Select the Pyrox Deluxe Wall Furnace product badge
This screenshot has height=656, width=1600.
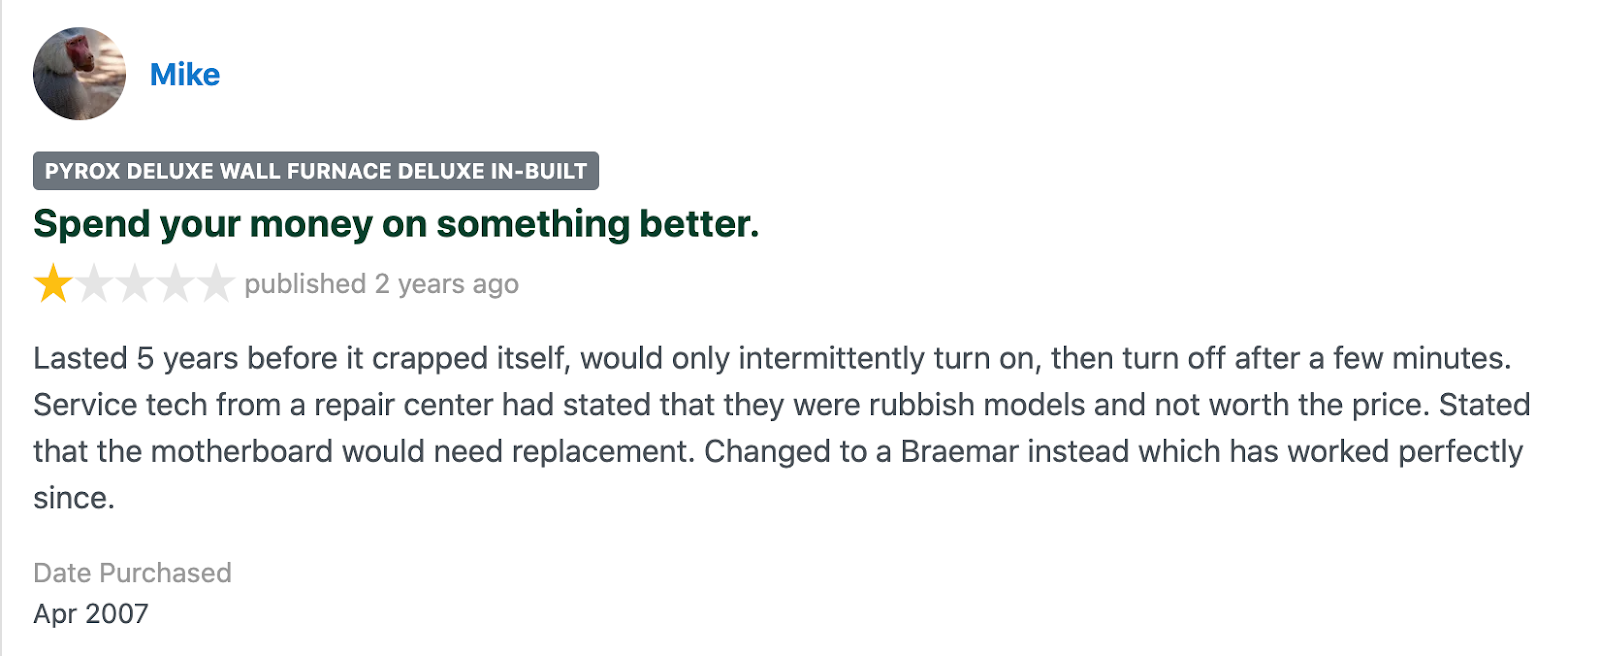click(x=316, y=171)
